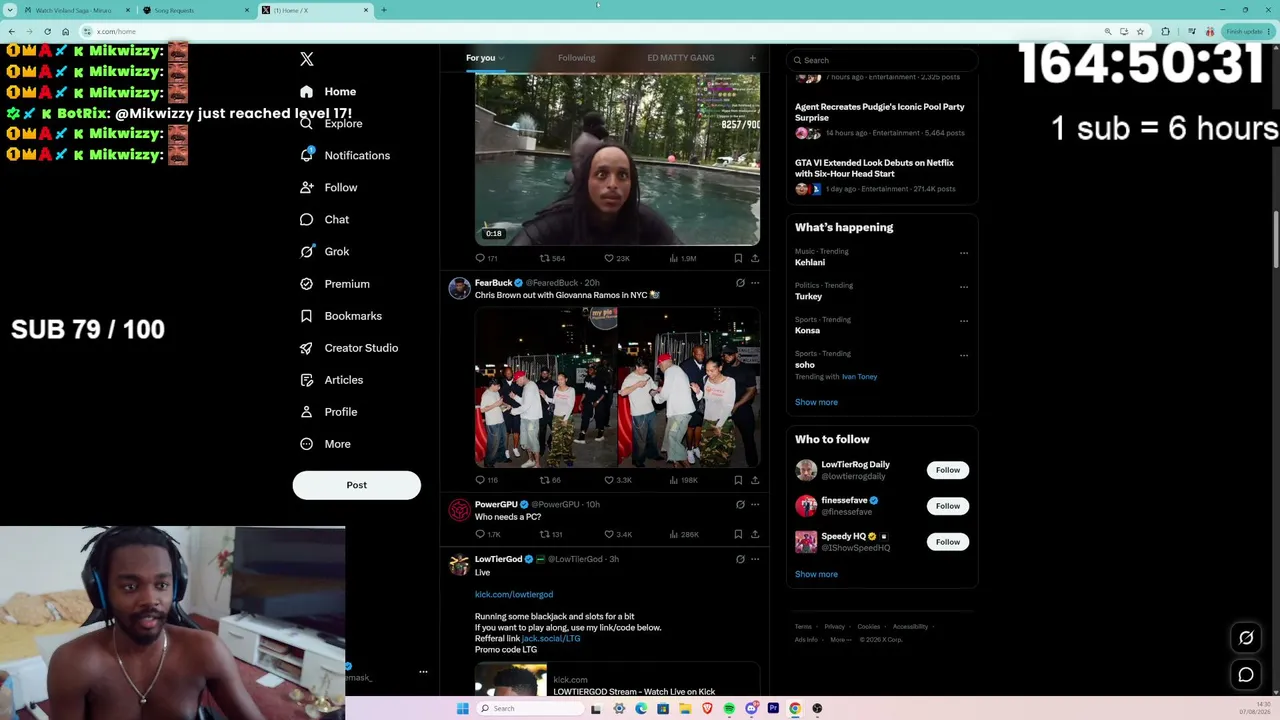The image size is (1280, 720).
Task: Open Chat from the sidebar
Action: [324, 219]
